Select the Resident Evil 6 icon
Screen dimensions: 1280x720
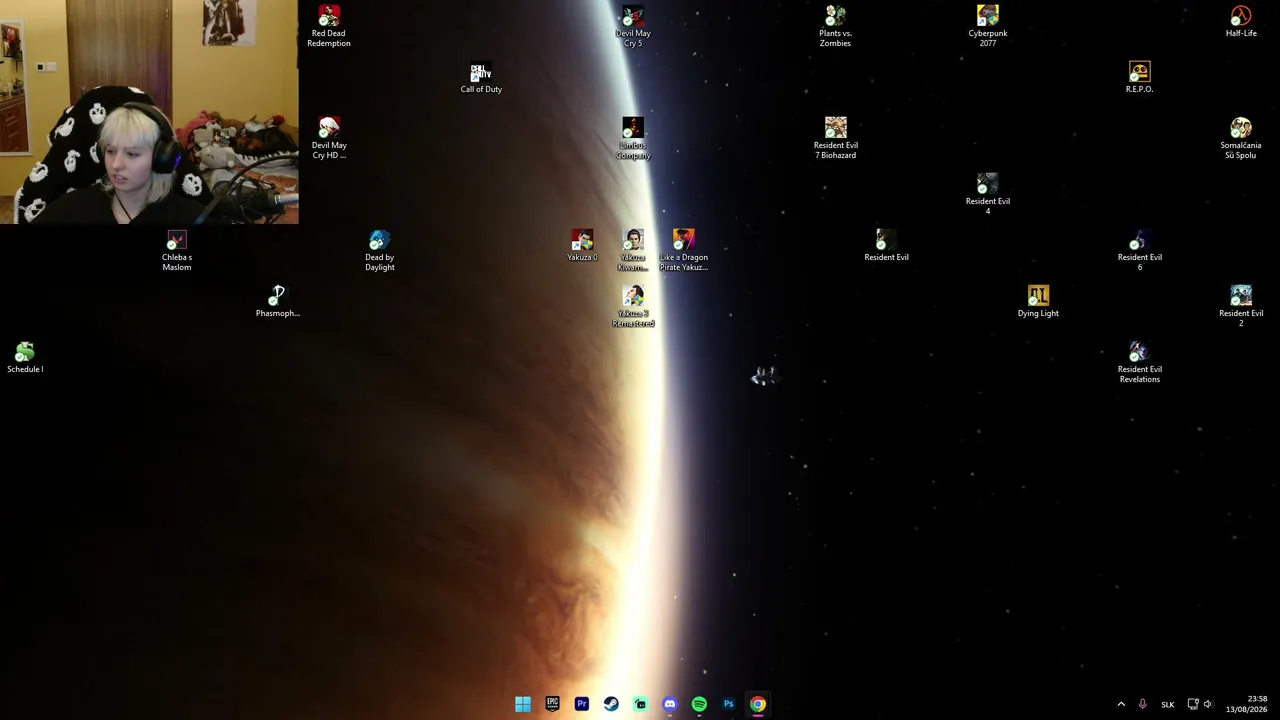click(x=1139, y=250)
